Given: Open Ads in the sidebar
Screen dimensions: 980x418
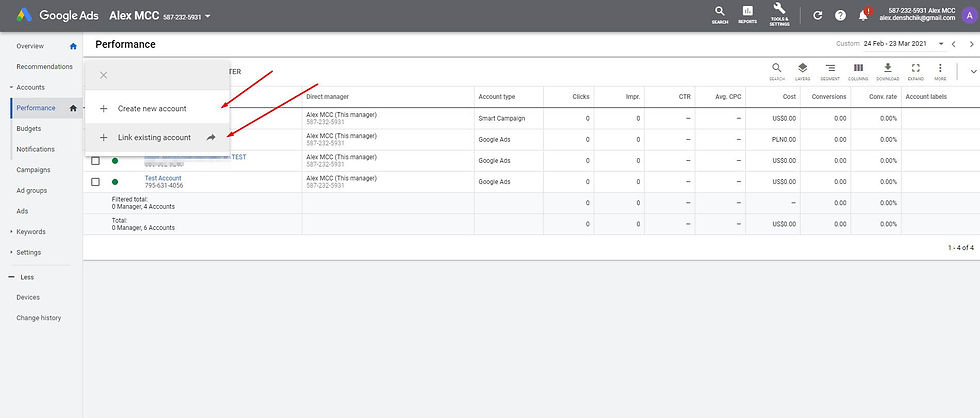Looking at the screenshot, I should tap(22, 211).
